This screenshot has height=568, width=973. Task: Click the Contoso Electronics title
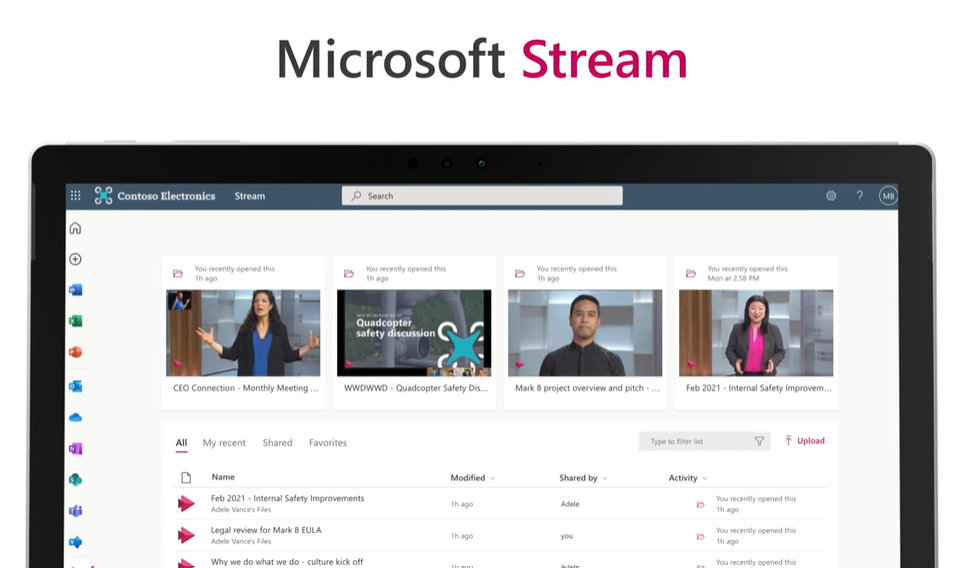click(166, 196)
